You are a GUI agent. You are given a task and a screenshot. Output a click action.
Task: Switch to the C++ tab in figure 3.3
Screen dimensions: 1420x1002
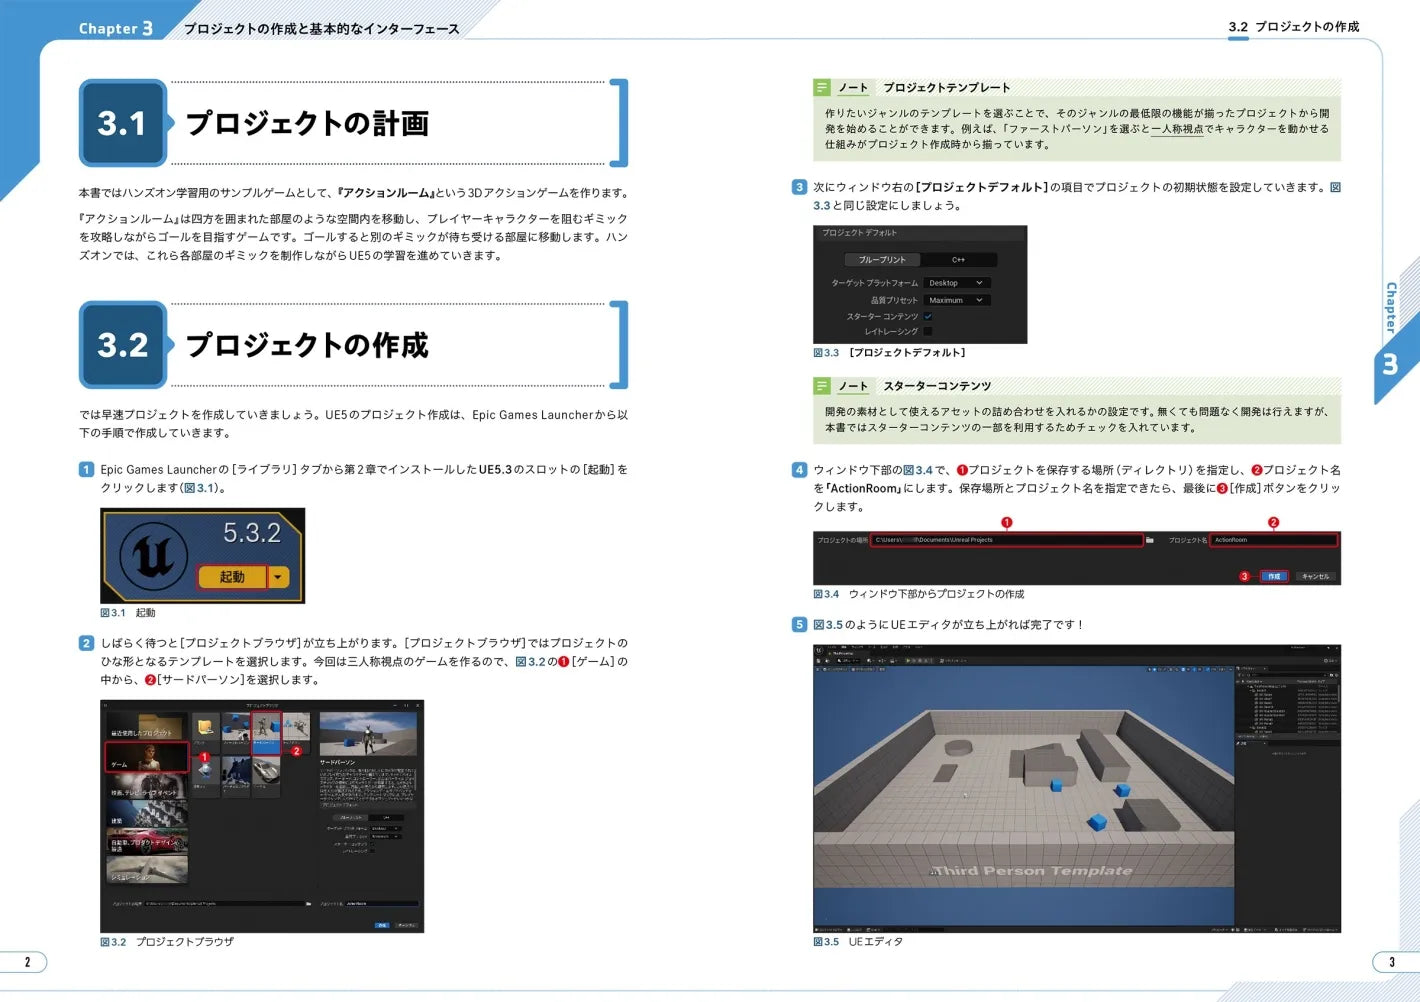coord(958,259)
